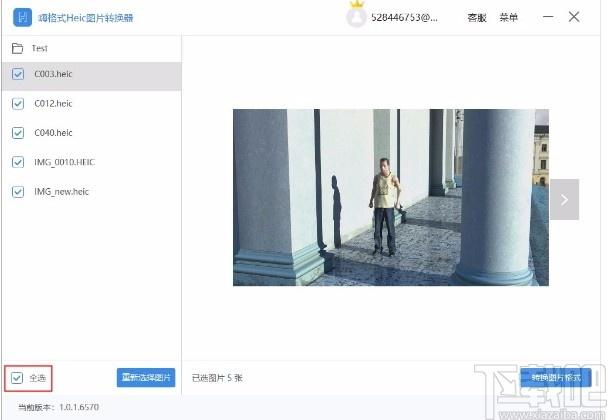Click the Test folder icon
The height and width of the screenshot is (420, 609).
[x=17, y=48]
